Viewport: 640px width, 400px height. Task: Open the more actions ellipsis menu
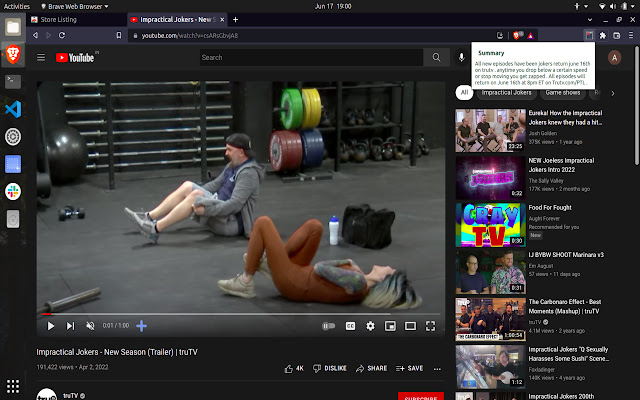click(x=437, y=369)
